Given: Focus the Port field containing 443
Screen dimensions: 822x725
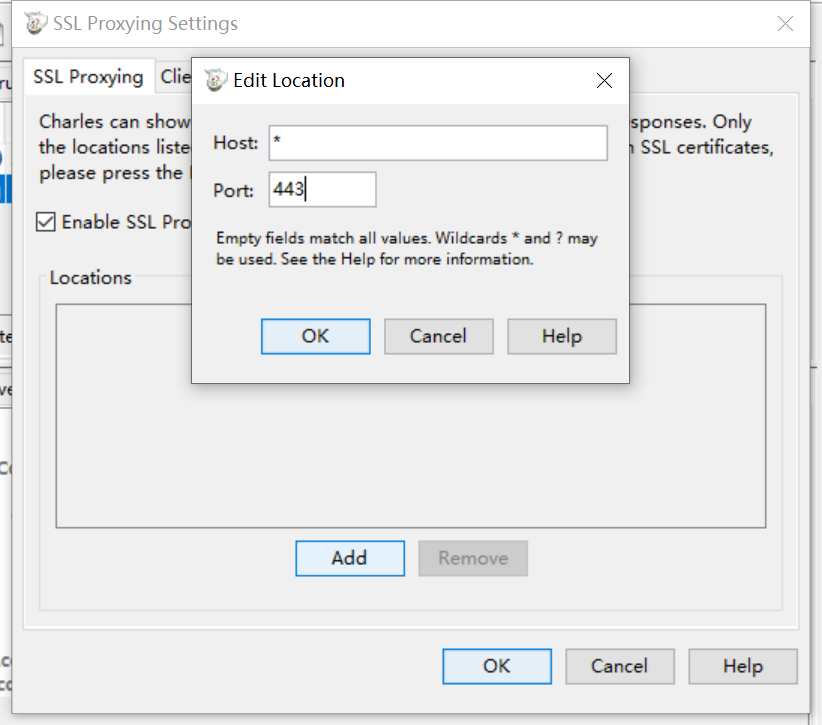Looking at the screenshot, I should 322,189.
